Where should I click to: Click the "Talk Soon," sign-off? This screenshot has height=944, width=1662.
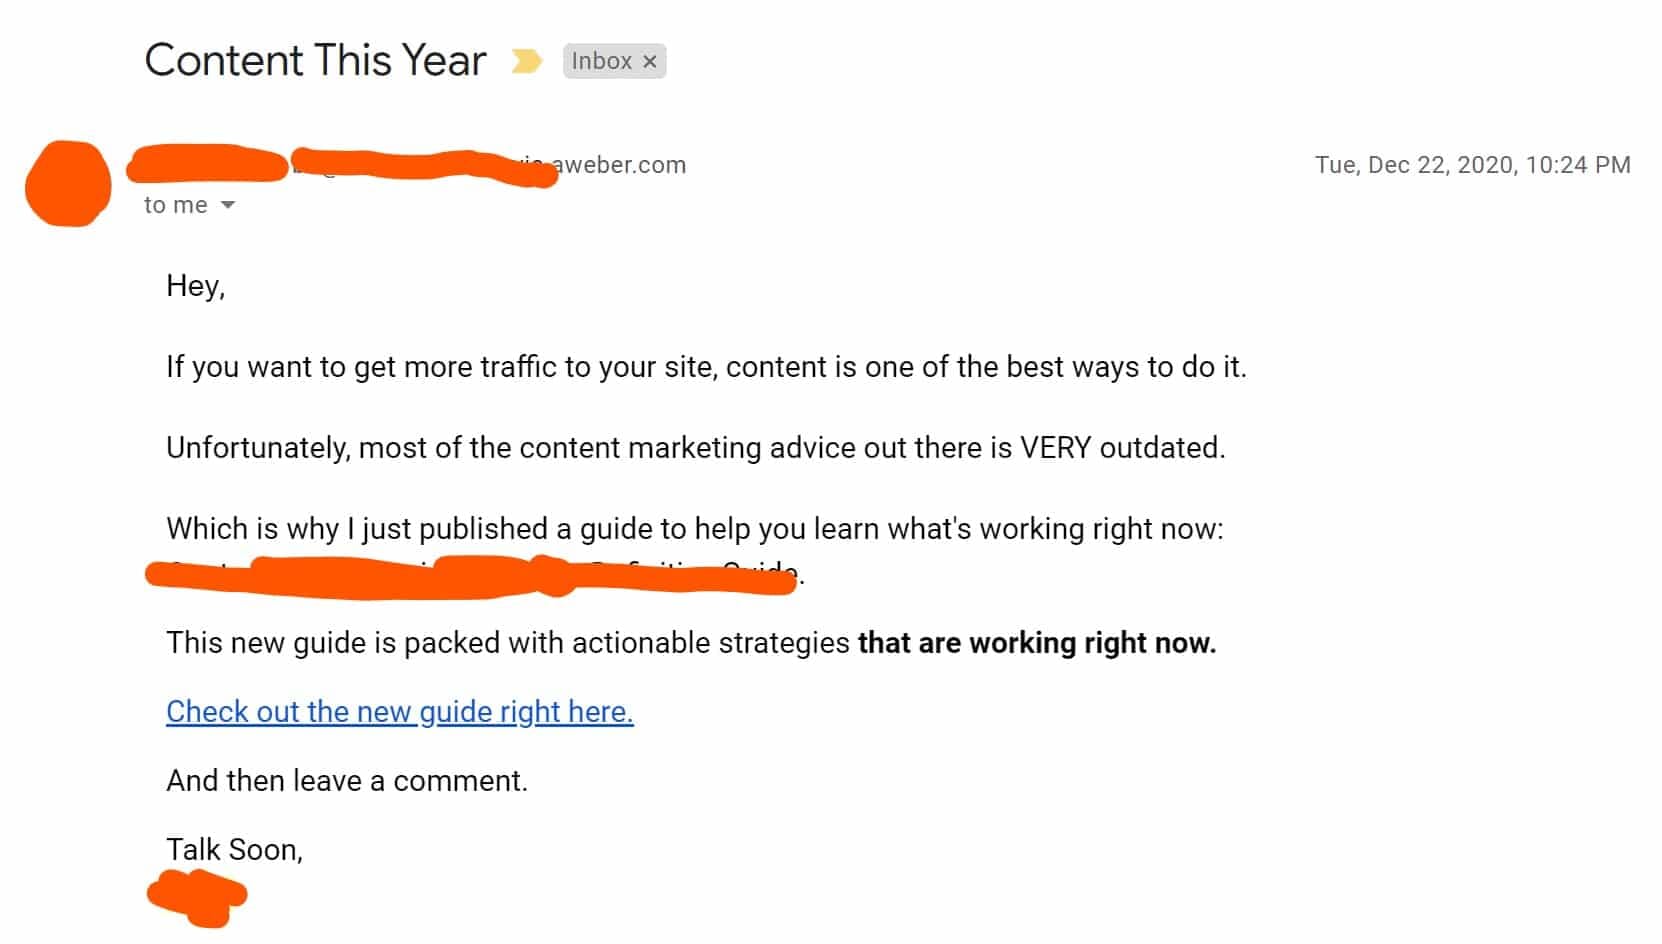click(x=234, y=849)
